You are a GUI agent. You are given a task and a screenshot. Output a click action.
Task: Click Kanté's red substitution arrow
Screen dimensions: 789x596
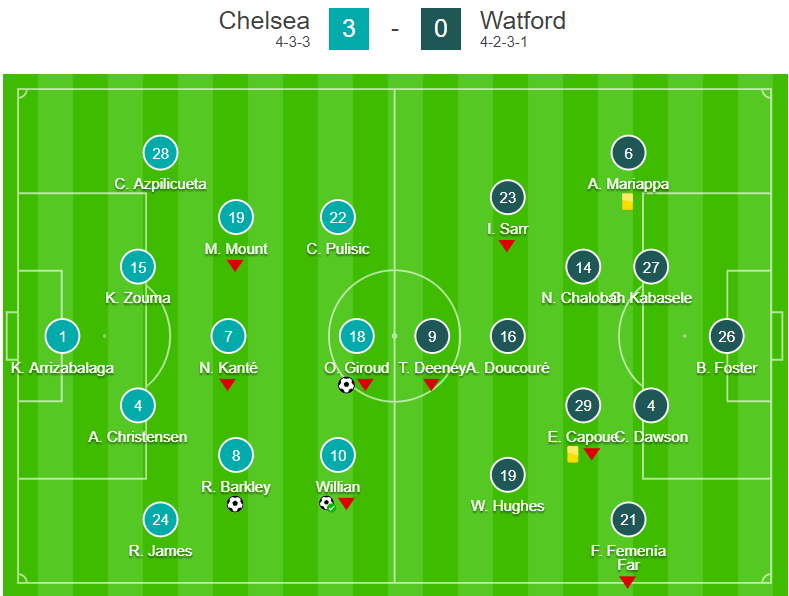[227, 385]
